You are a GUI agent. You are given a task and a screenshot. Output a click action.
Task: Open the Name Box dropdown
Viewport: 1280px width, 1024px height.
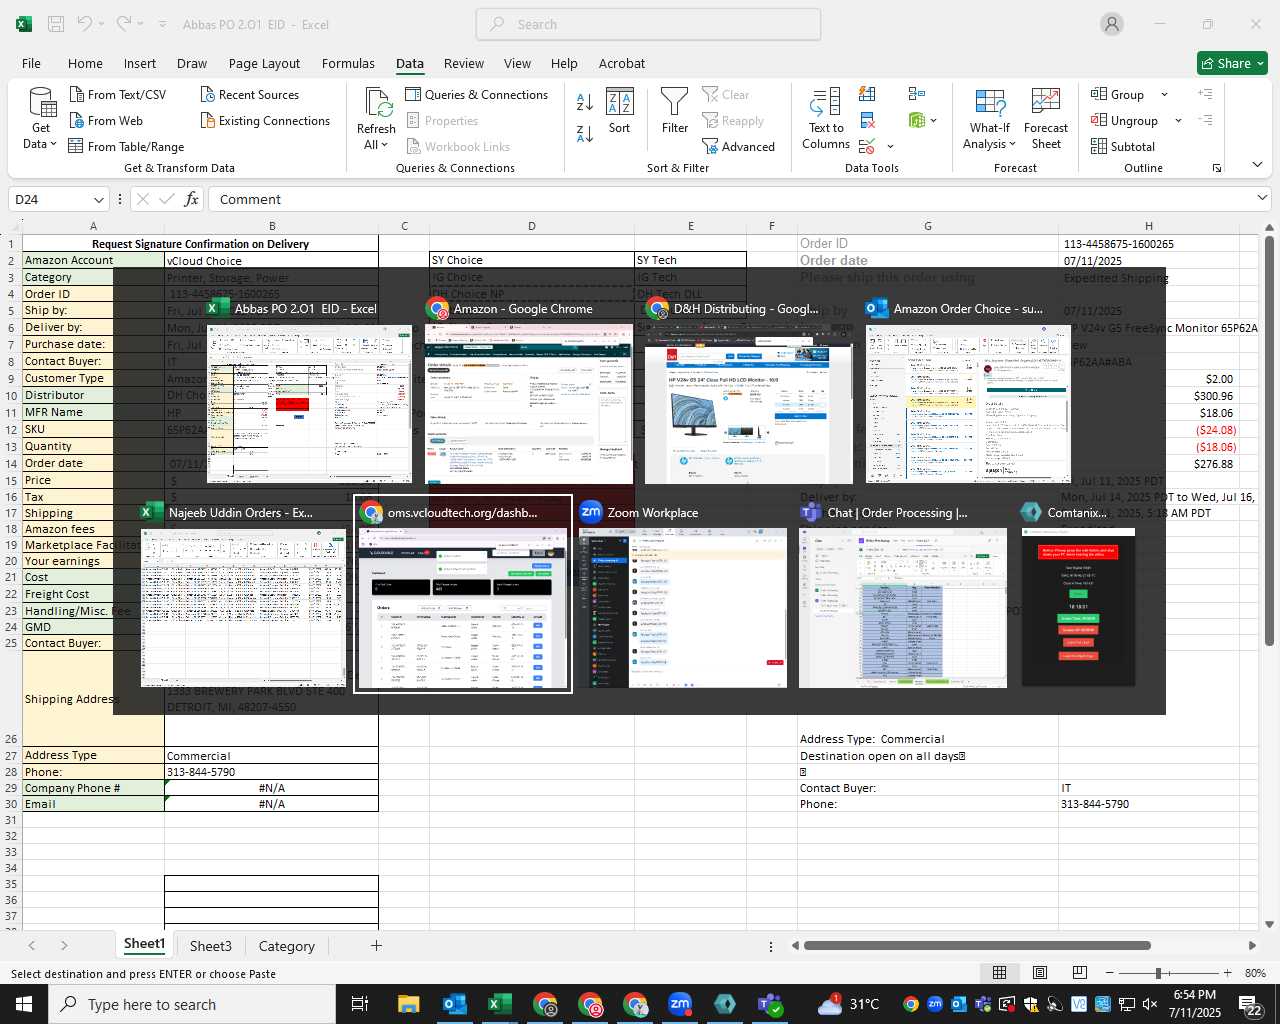[x=98, y=200]
